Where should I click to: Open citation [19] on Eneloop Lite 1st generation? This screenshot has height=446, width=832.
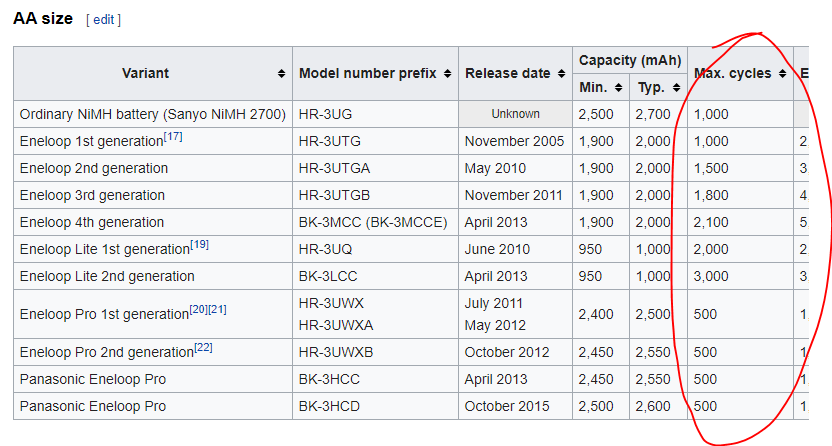[x=200, y=244]
